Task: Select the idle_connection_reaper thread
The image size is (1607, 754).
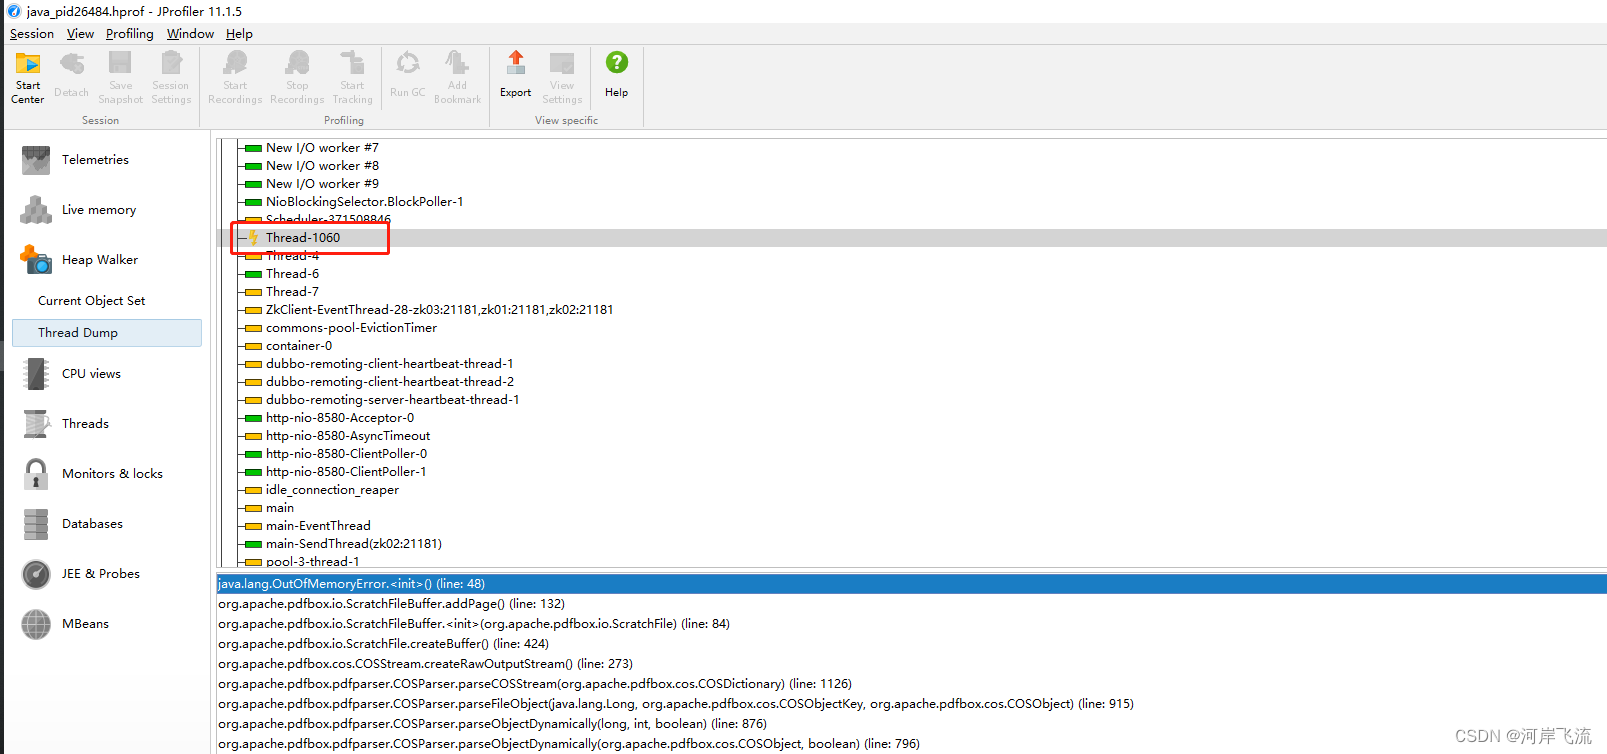Action: 332,490
